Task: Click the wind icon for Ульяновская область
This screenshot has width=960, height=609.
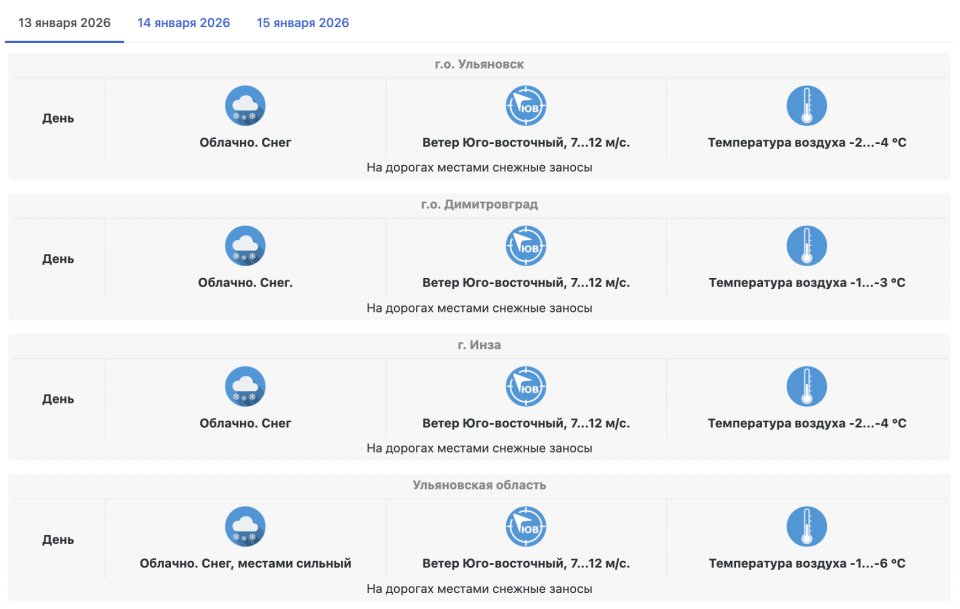Action: [x=526, y=527]
